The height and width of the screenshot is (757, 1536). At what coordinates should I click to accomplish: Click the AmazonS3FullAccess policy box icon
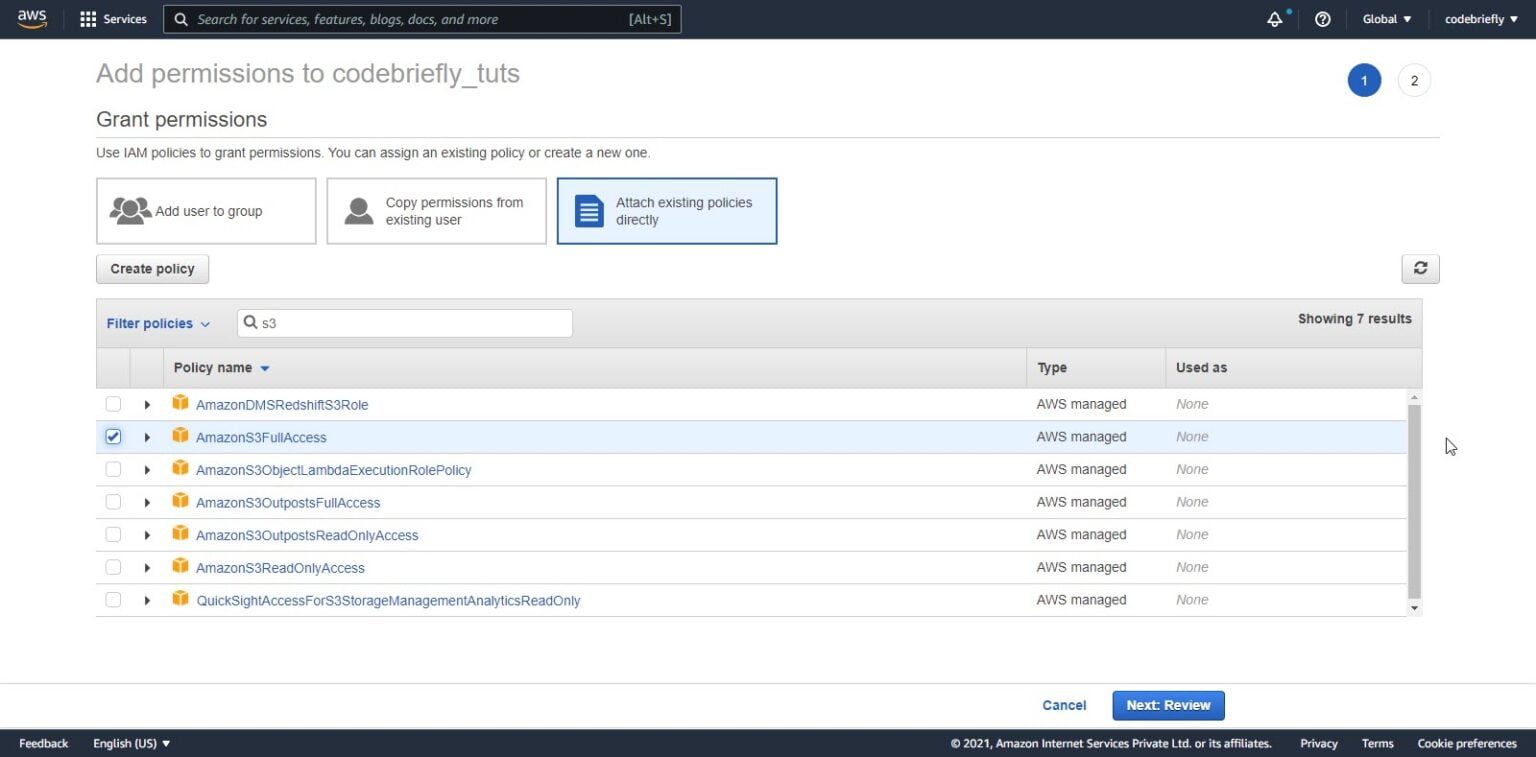tap(181, 437)
